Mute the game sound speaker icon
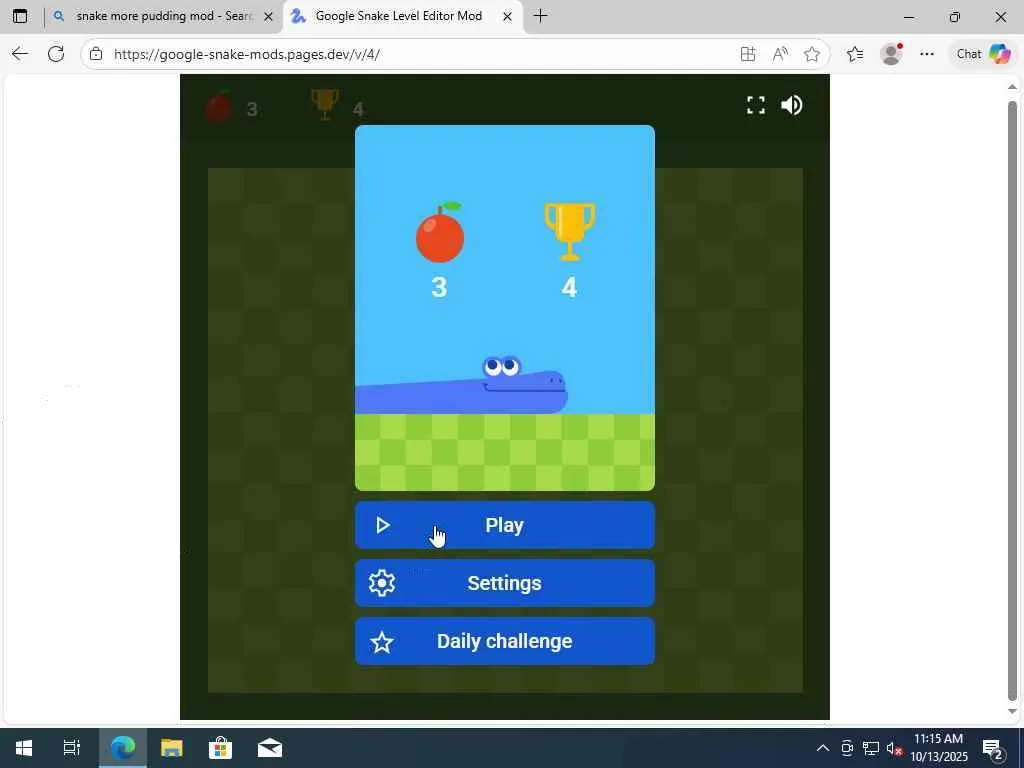 (792, 105)
